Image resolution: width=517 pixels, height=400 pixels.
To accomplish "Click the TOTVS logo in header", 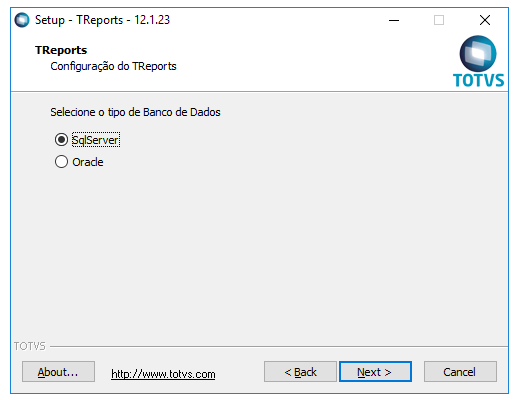I will pos(478,62).
